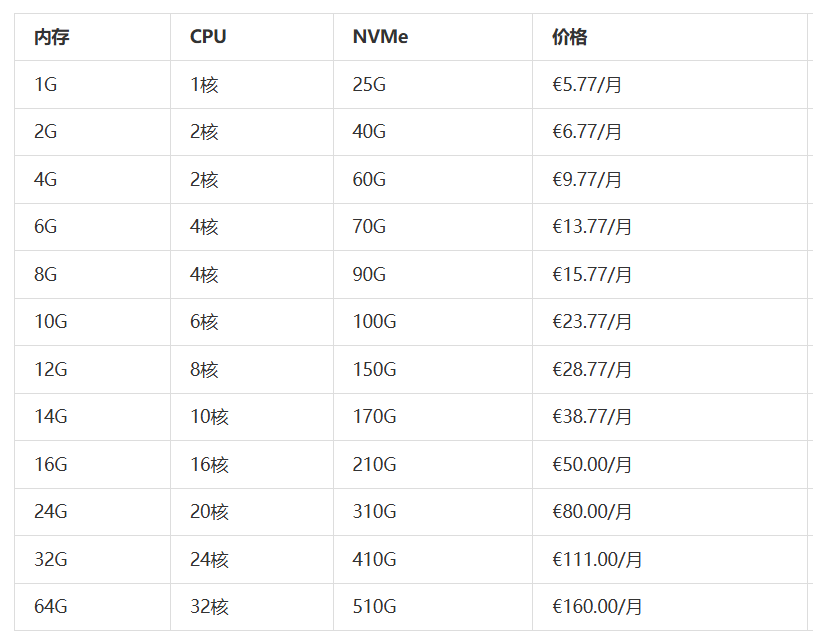Click the 6核 CPU cell
This screenshot has width=813, height=637.
[x=204, y=322]
